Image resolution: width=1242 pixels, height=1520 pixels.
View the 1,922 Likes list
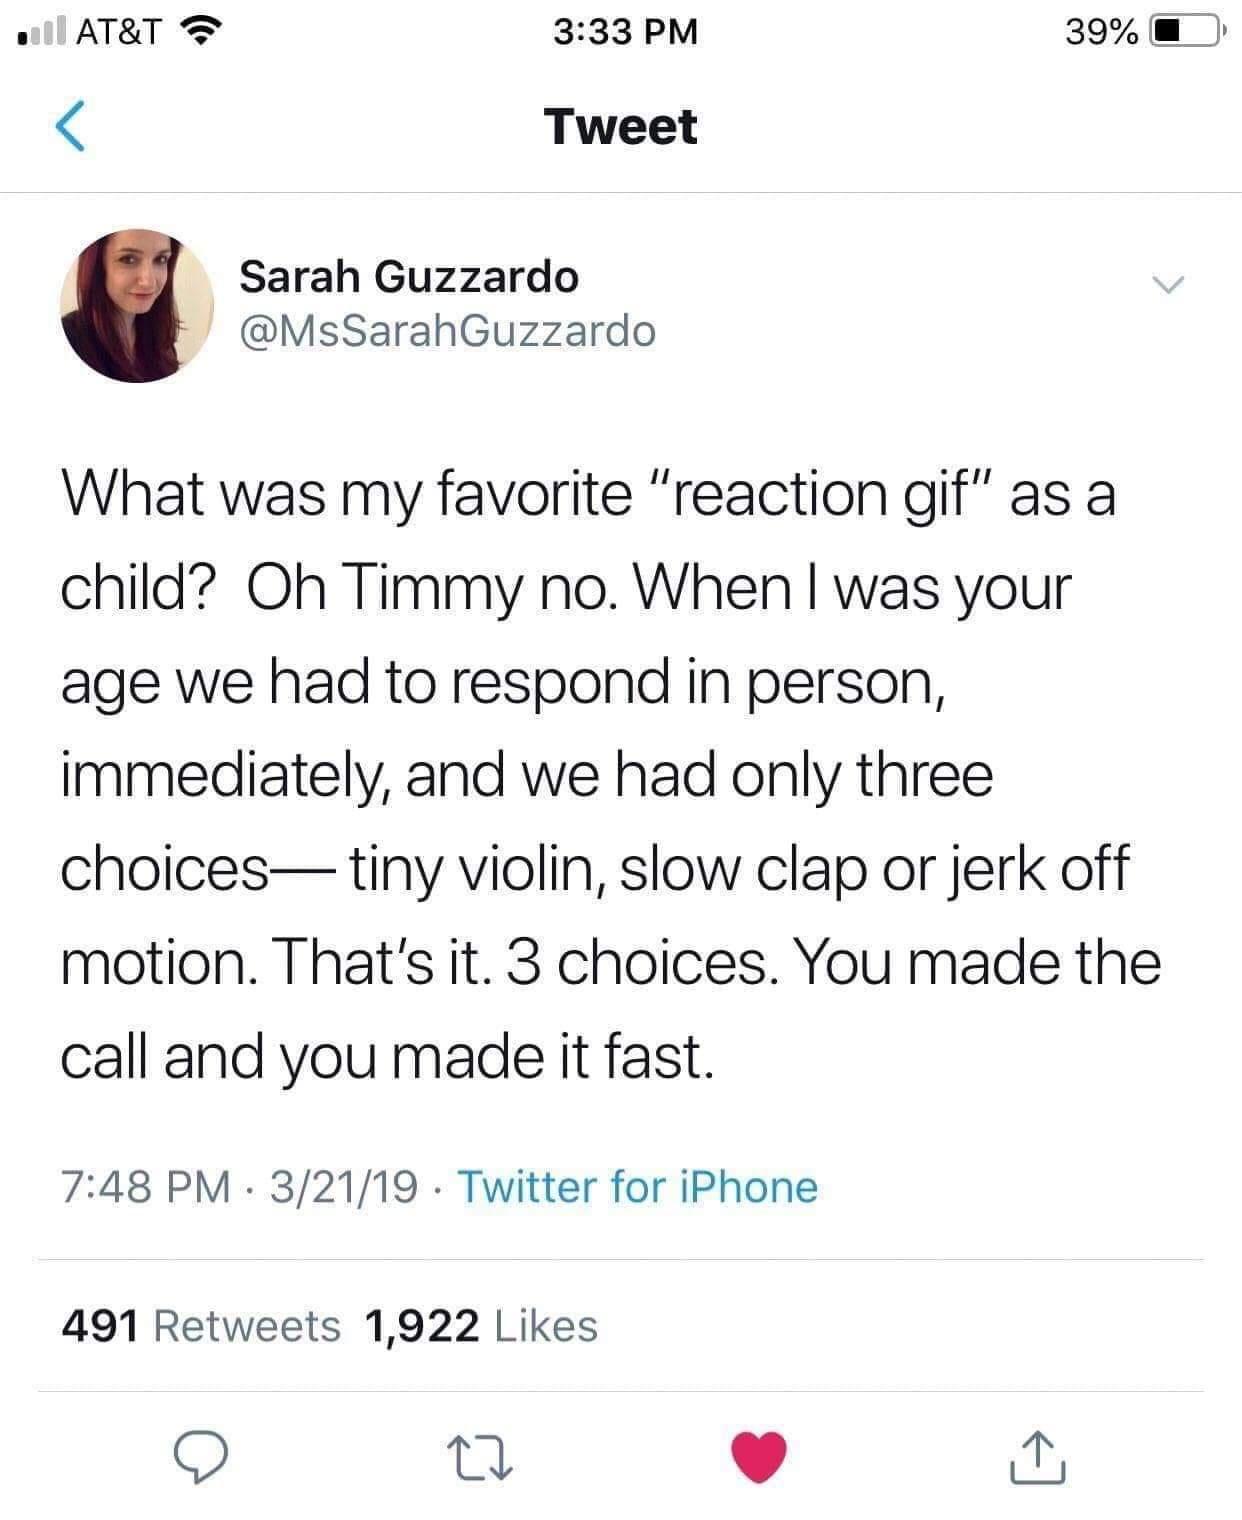click(x=481, y=1326)
